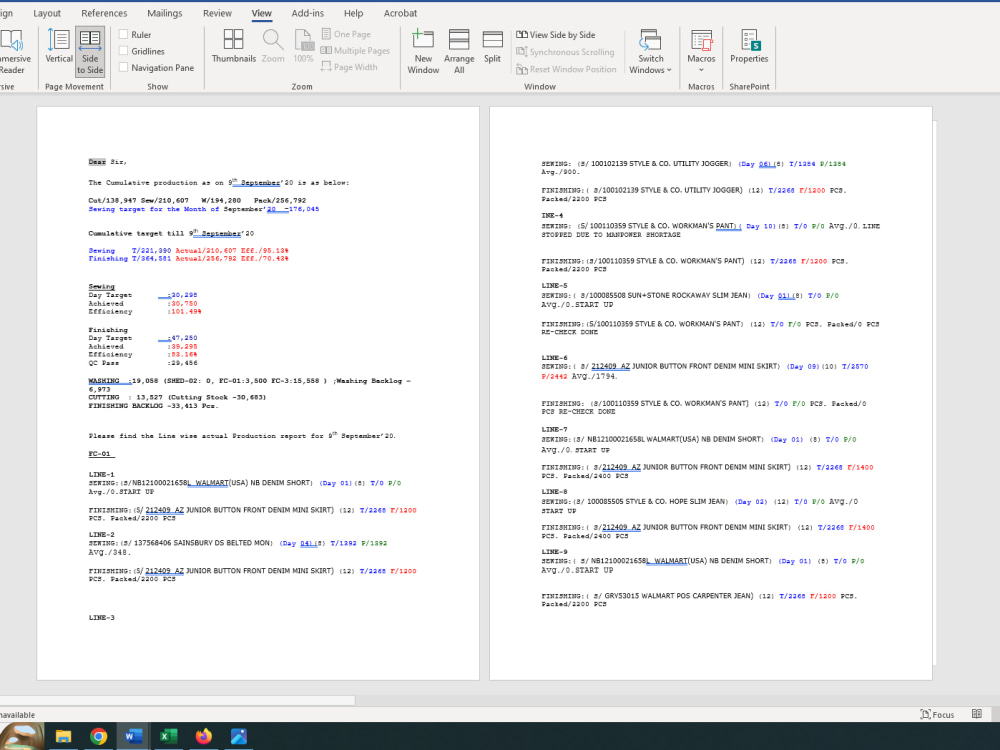Open a New Window

pos(423,50)
